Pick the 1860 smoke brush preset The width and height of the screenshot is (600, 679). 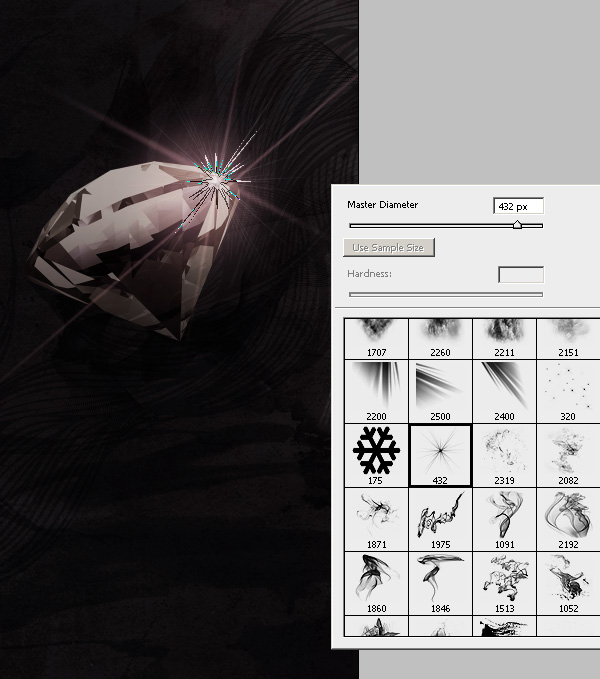pos(376,584)
